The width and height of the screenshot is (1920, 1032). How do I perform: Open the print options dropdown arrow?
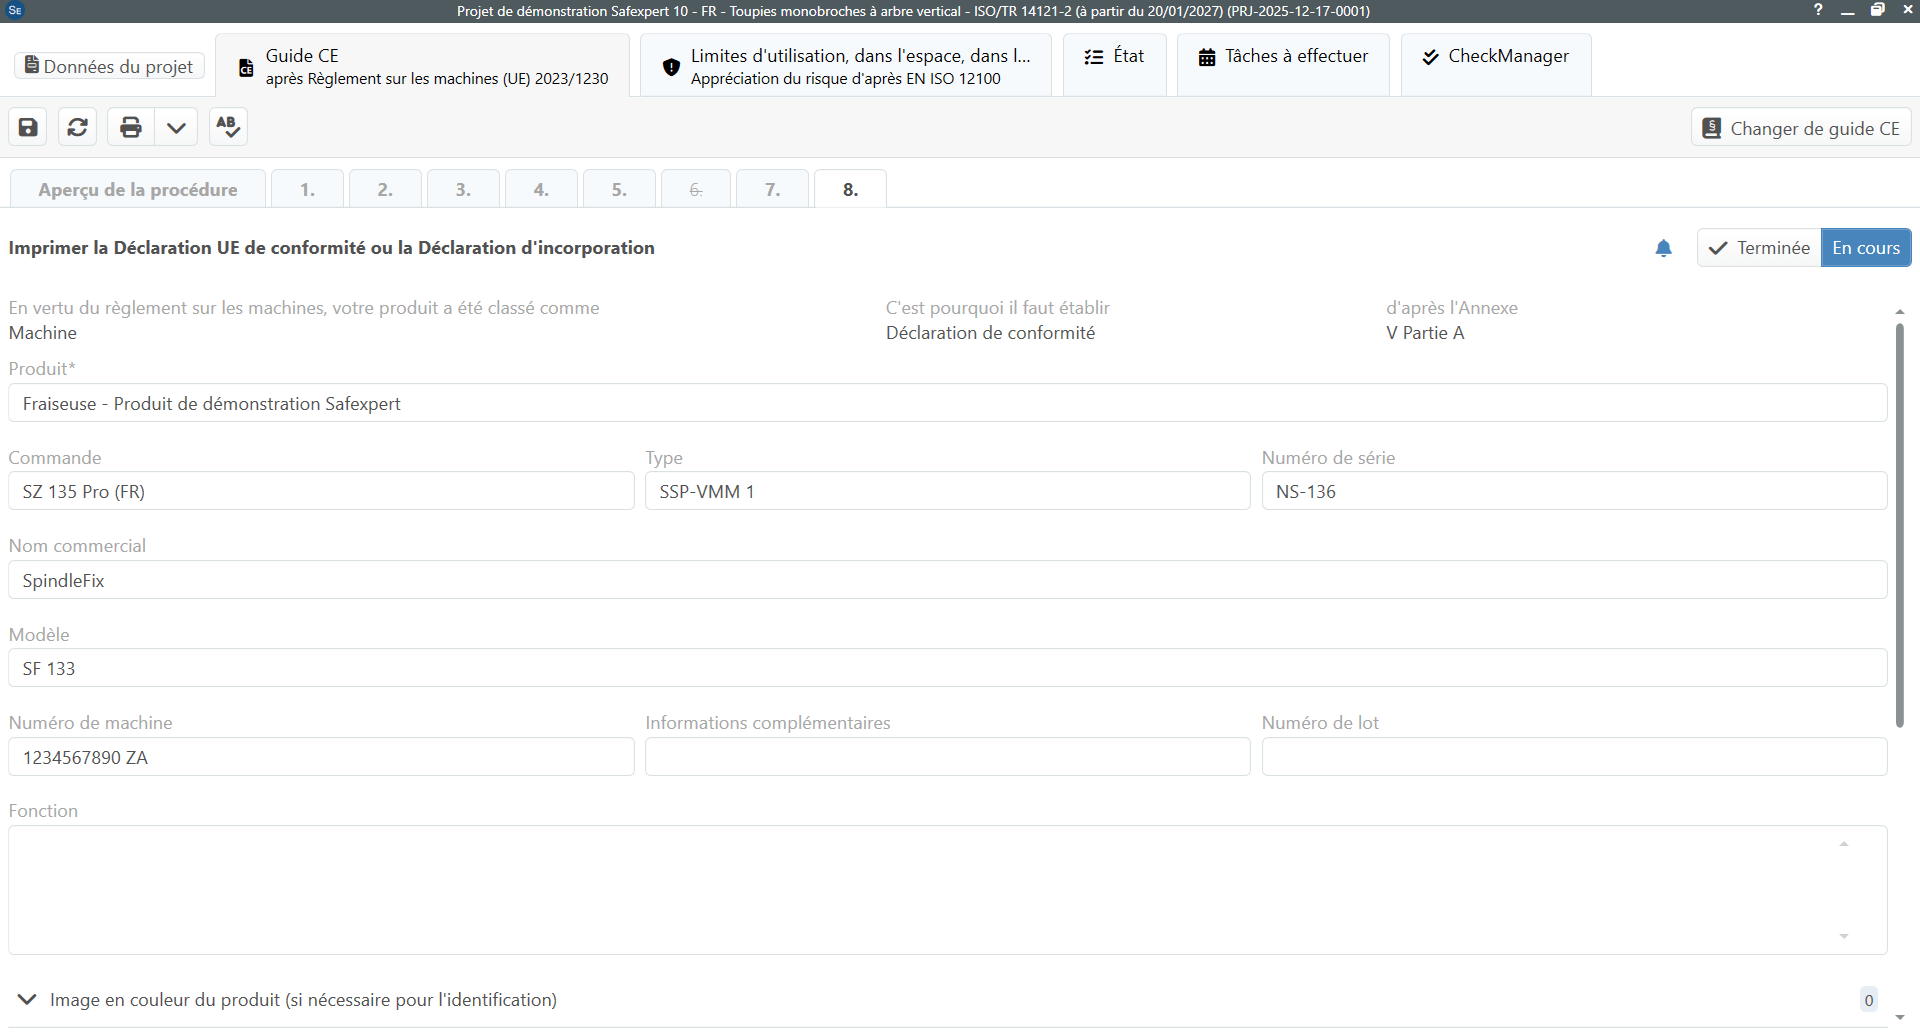pos(176,127)
